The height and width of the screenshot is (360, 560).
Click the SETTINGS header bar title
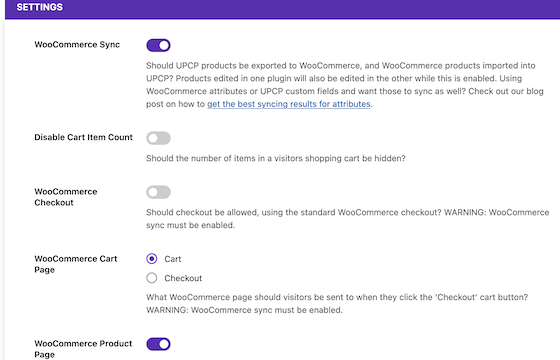coord(40,7)
